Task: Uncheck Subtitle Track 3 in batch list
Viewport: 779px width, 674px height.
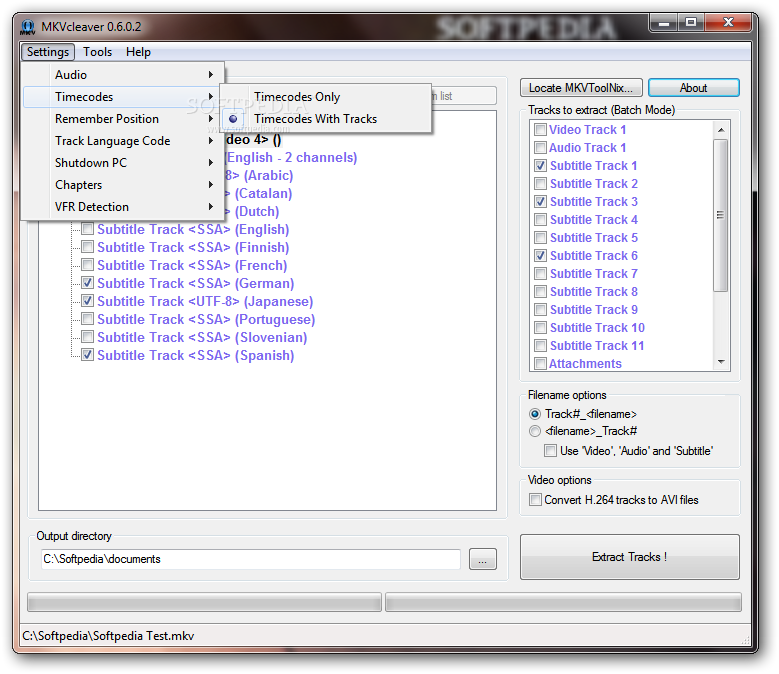Action: pyautogui.click(x=541, y=202)
